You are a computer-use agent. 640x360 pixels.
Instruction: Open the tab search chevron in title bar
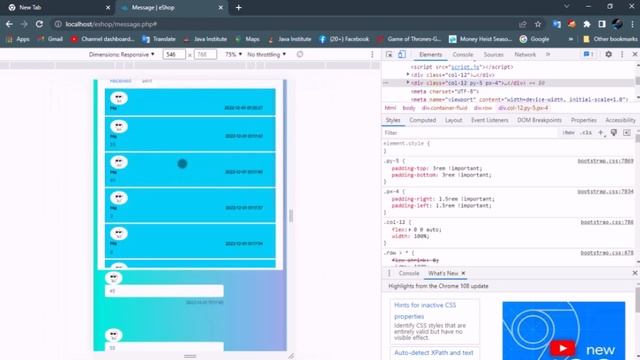566,7
